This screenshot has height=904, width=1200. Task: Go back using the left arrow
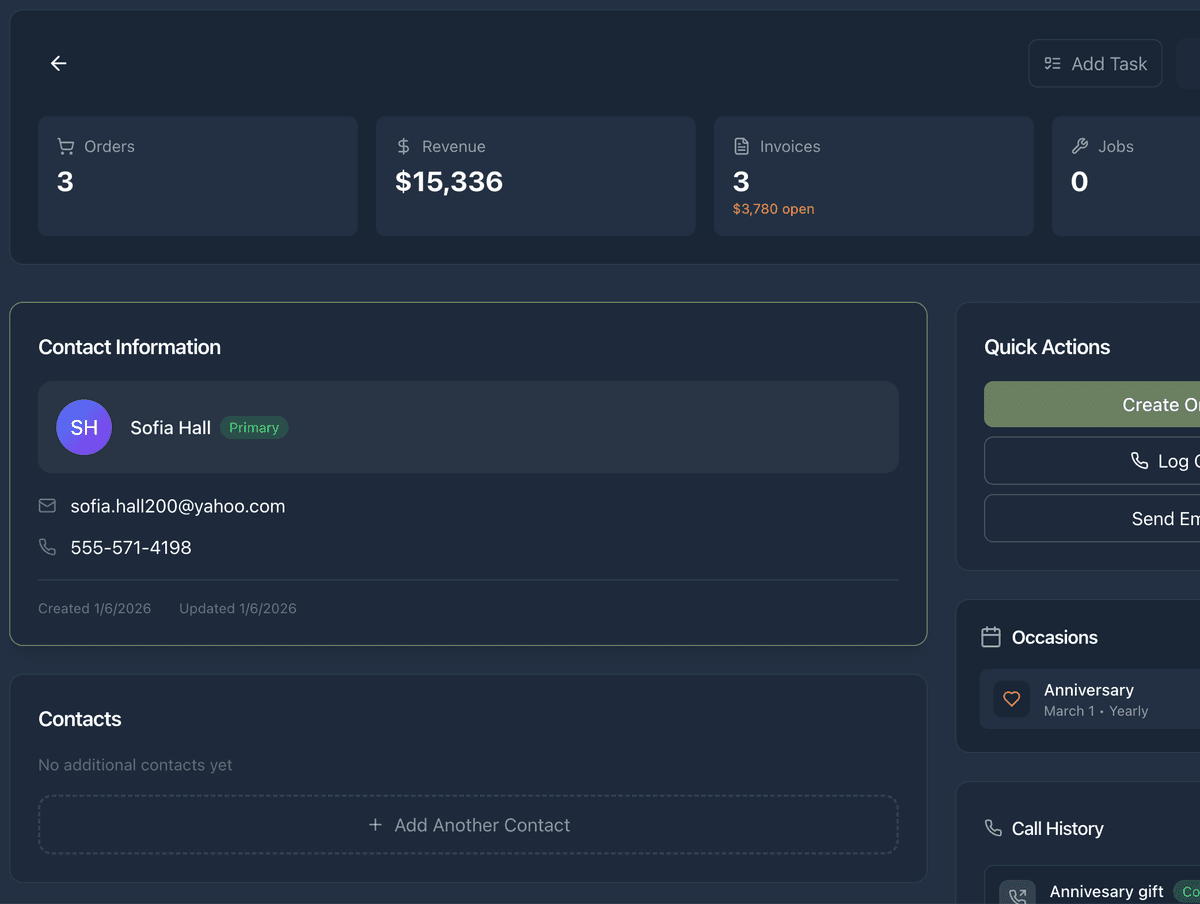[x=59, y=63]
